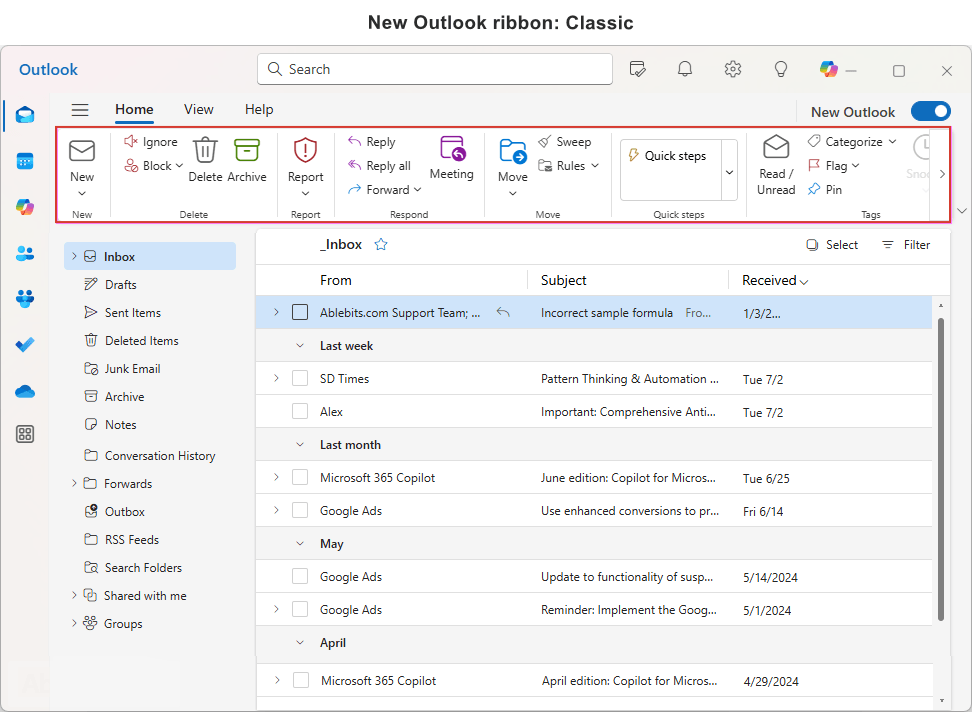This screenshot has height=712, width=972.
Task: Click the Delete trash icon in the ribbon
Action: [x=205, y=151]
